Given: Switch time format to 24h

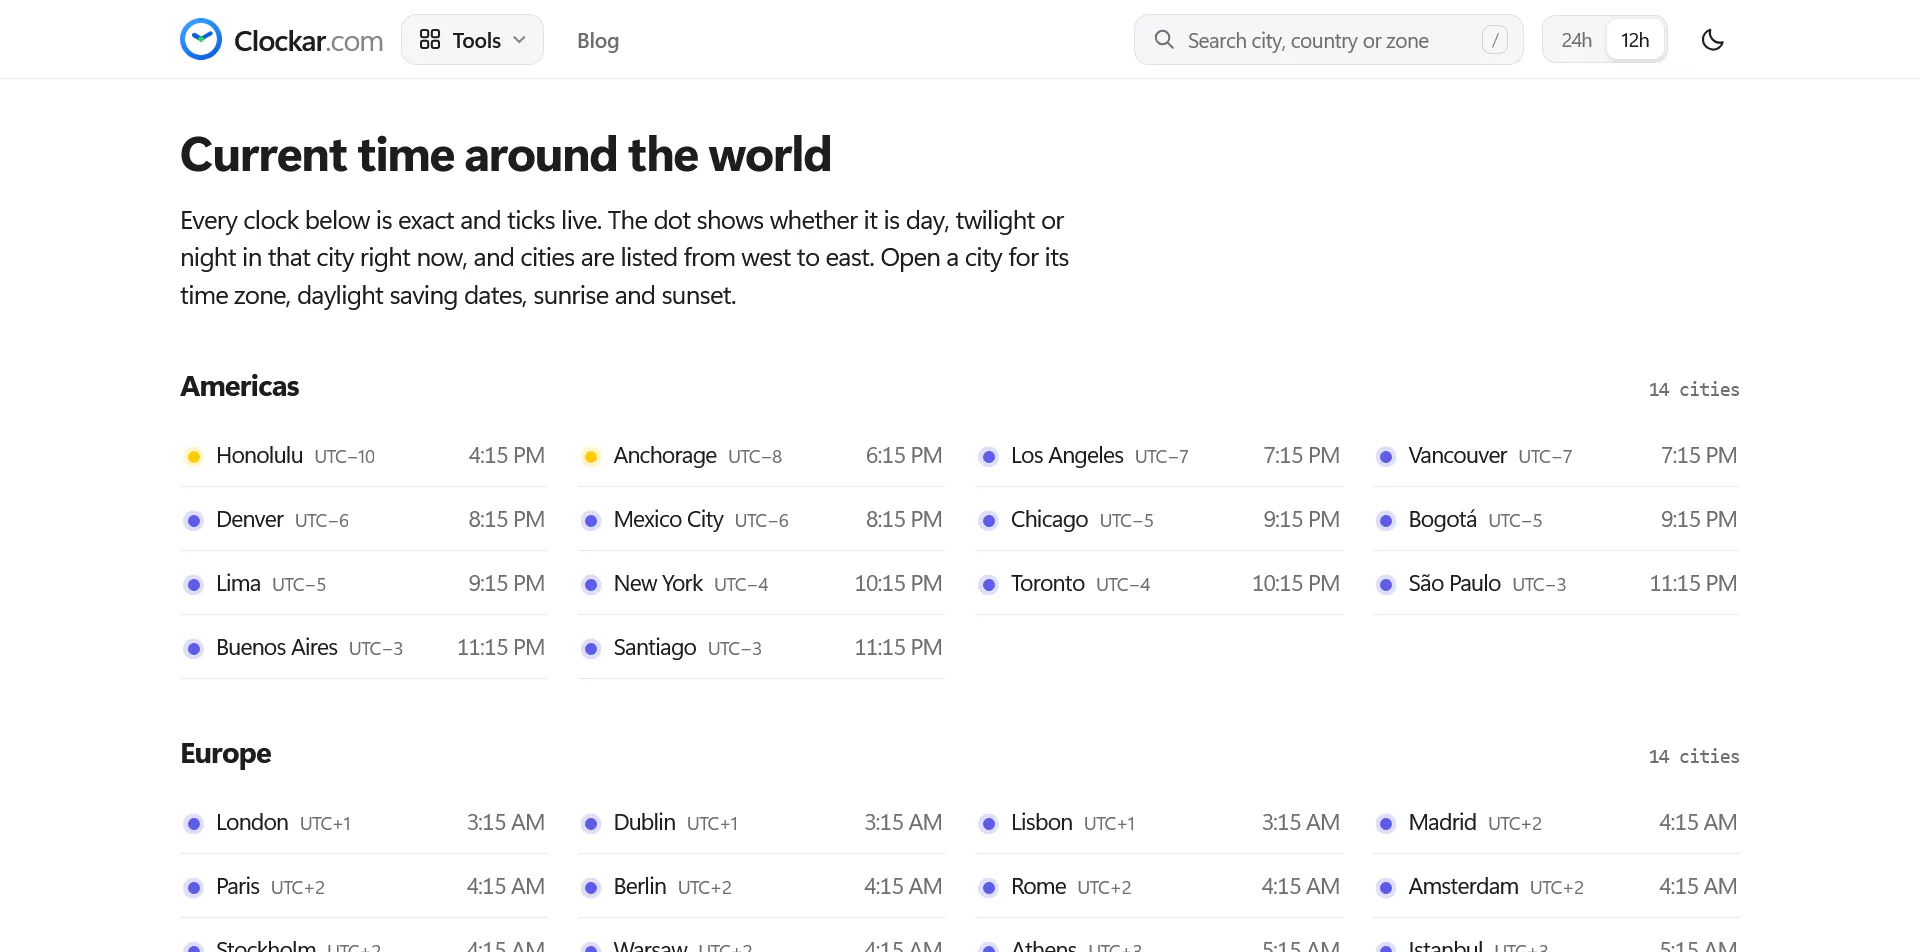Looking at the screenshot, I should (x=1576, y=40).
